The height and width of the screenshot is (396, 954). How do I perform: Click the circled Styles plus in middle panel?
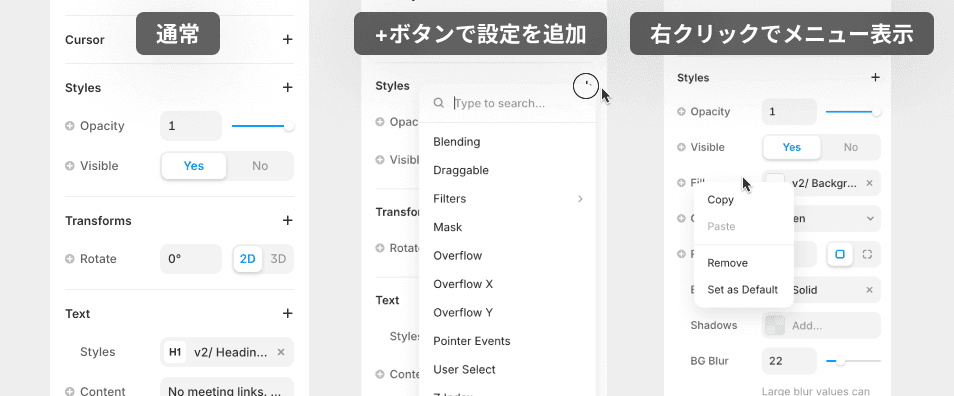[585, 86]
